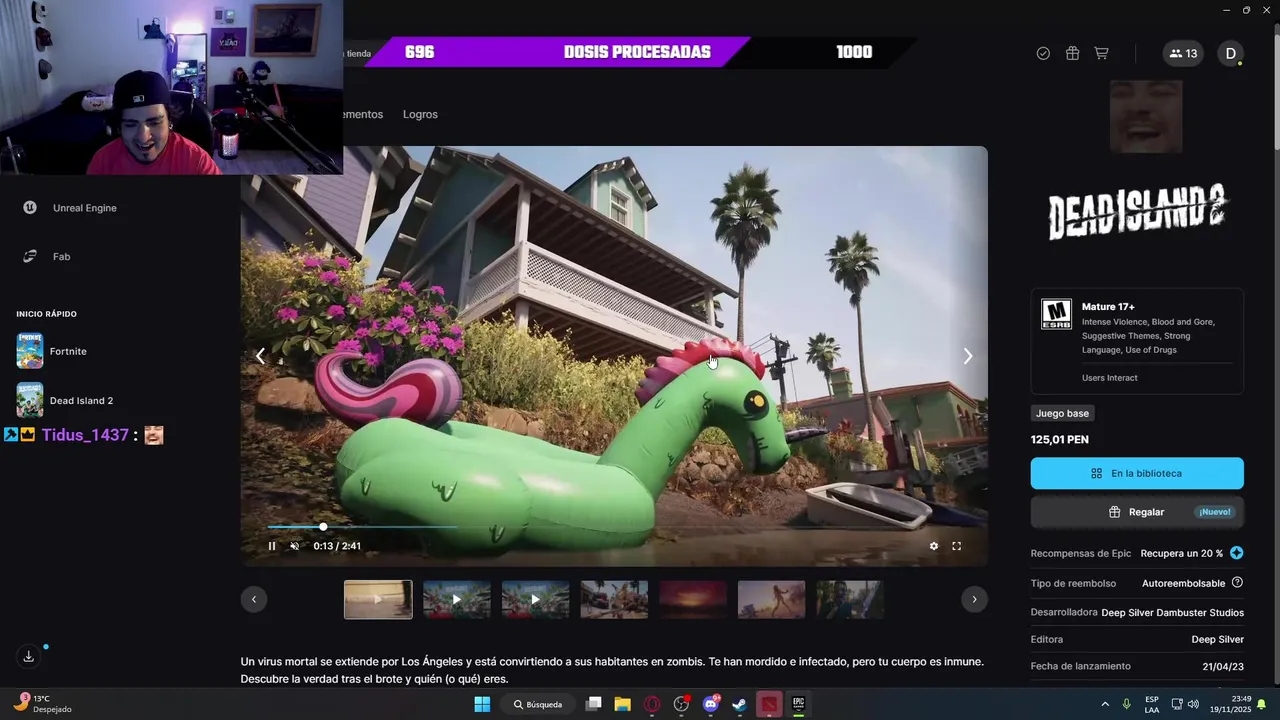This screenshot has width=1280, height=720.
Task: Open the D profile avatar menu
Action: click(x=1231, y=53)
